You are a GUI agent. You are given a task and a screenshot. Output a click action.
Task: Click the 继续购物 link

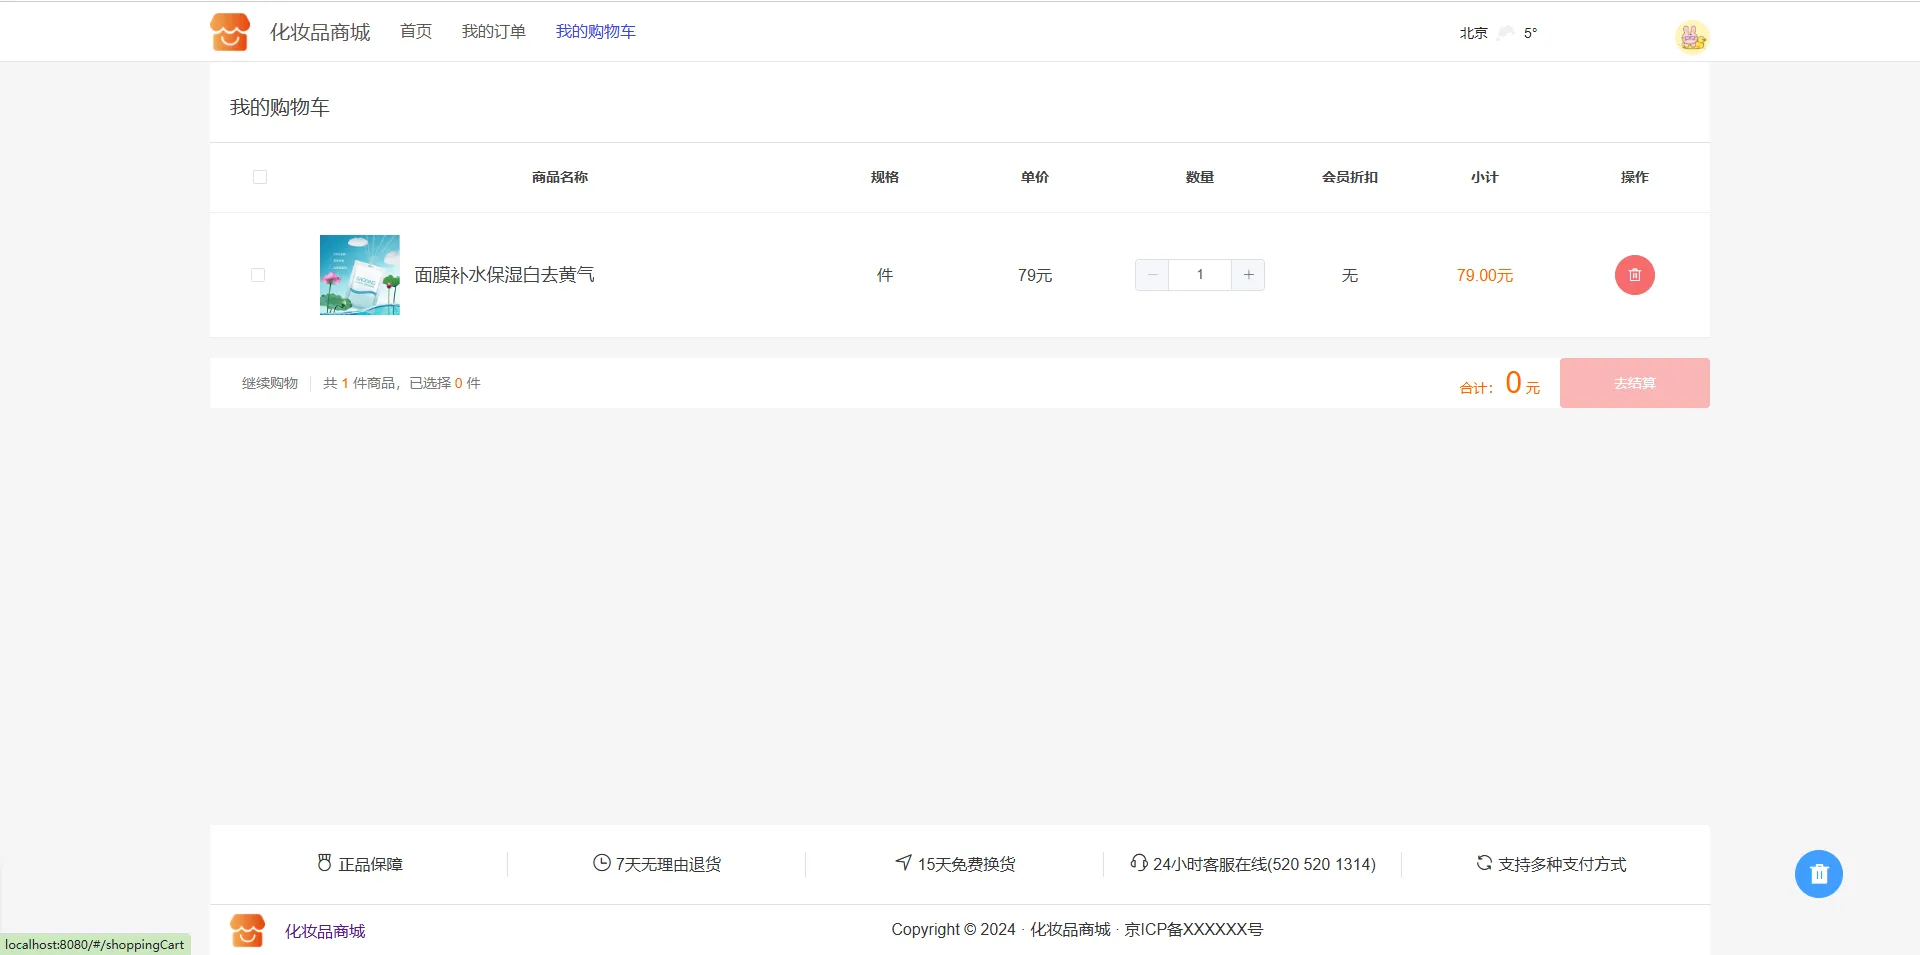coord(270,383)
